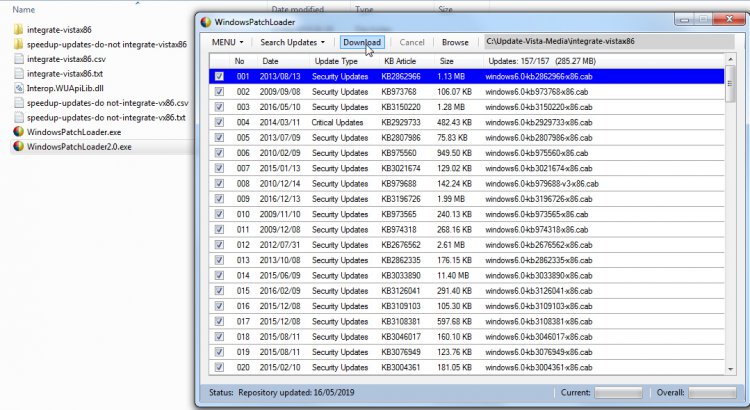Select the row windows6.0-kb3046017-x86.cab
750x410 pixels.
click(x=467, y=337)
